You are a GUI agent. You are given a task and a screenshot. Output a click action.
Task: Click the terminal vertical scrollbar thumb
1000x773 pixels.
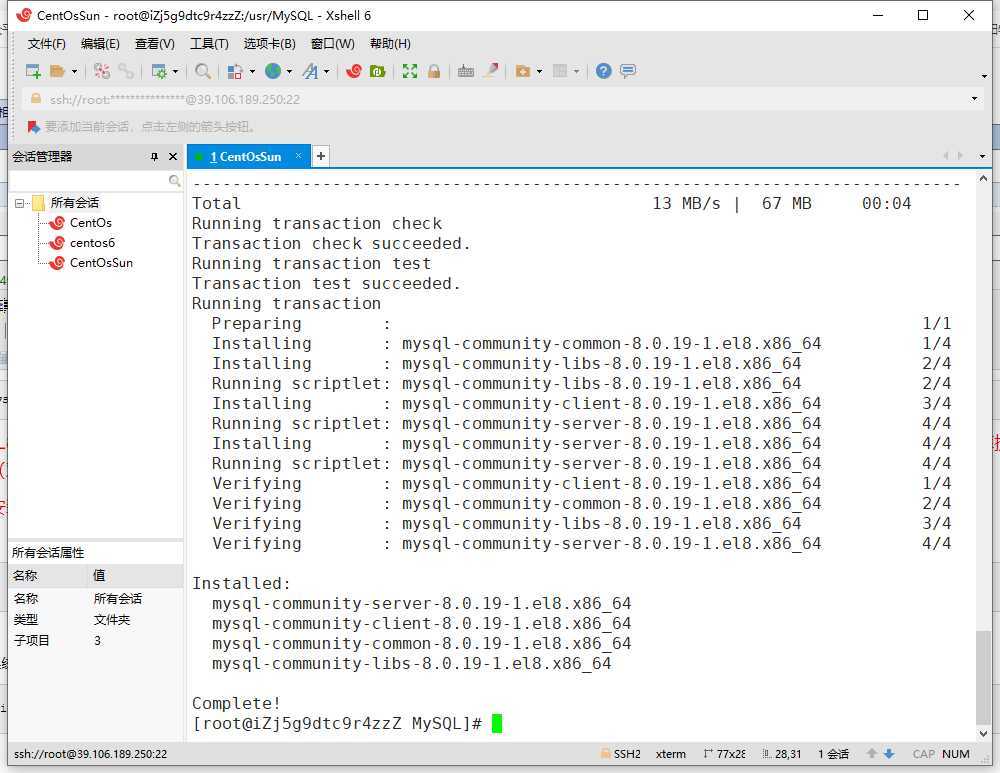pos(983,677)
